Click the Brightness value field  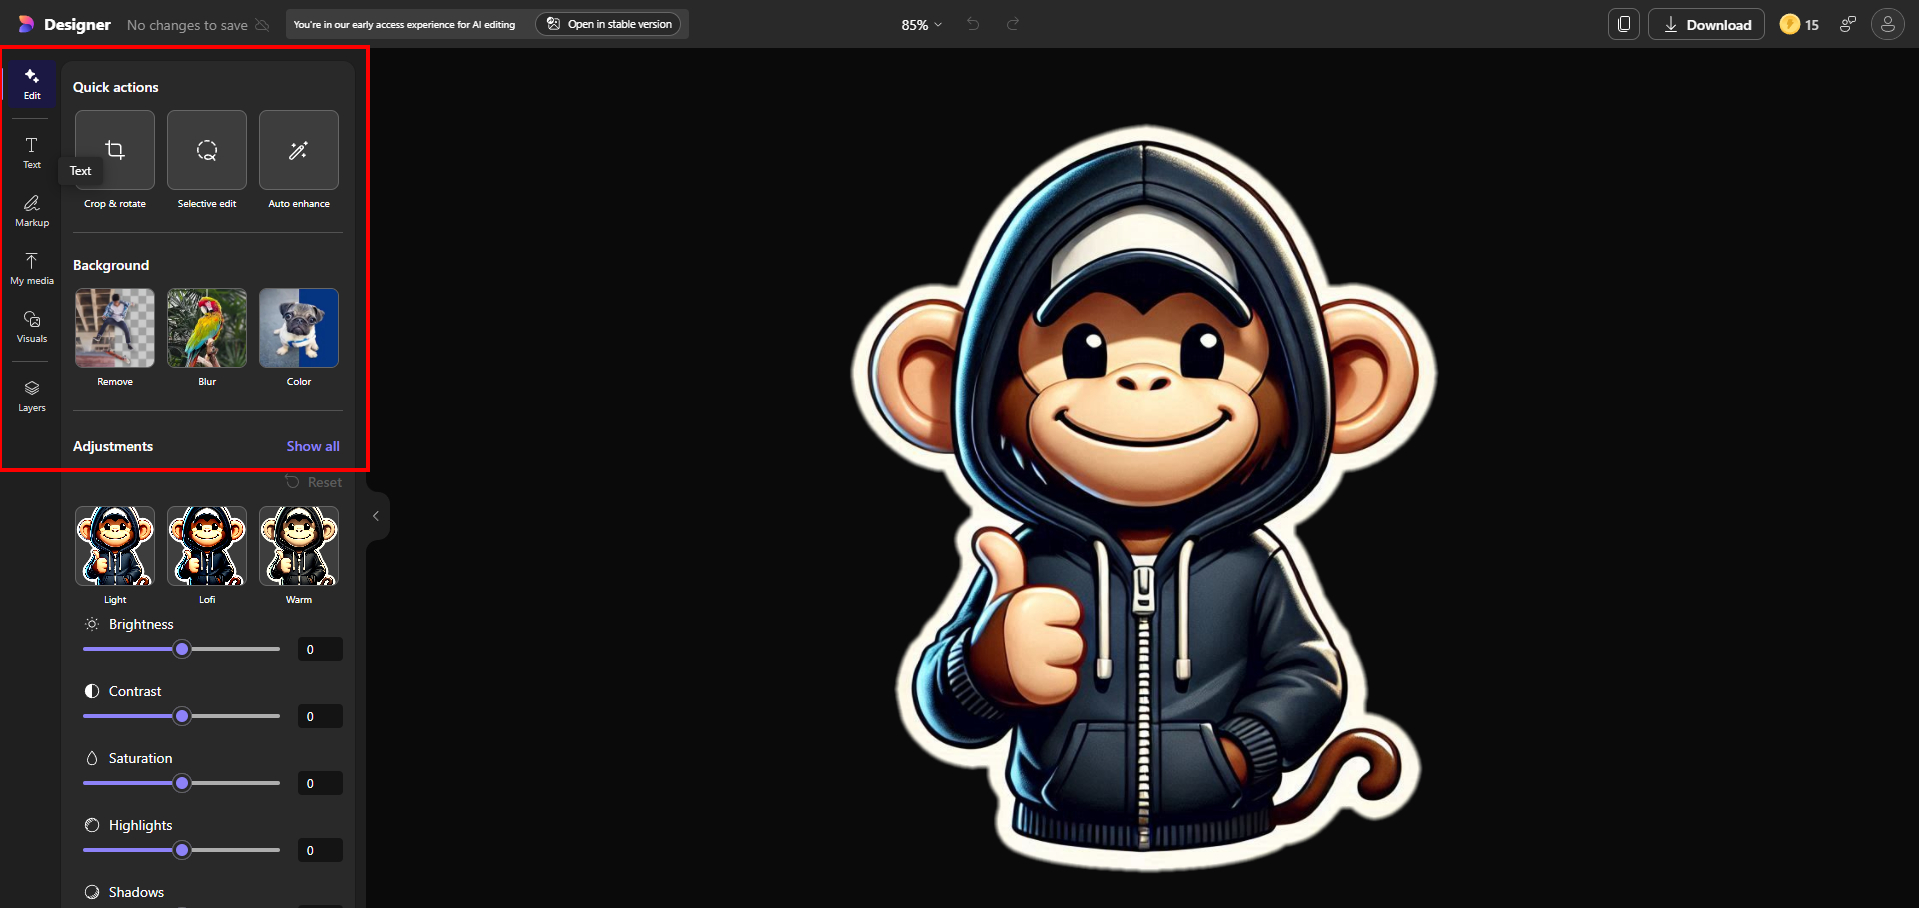click(320, 649)
